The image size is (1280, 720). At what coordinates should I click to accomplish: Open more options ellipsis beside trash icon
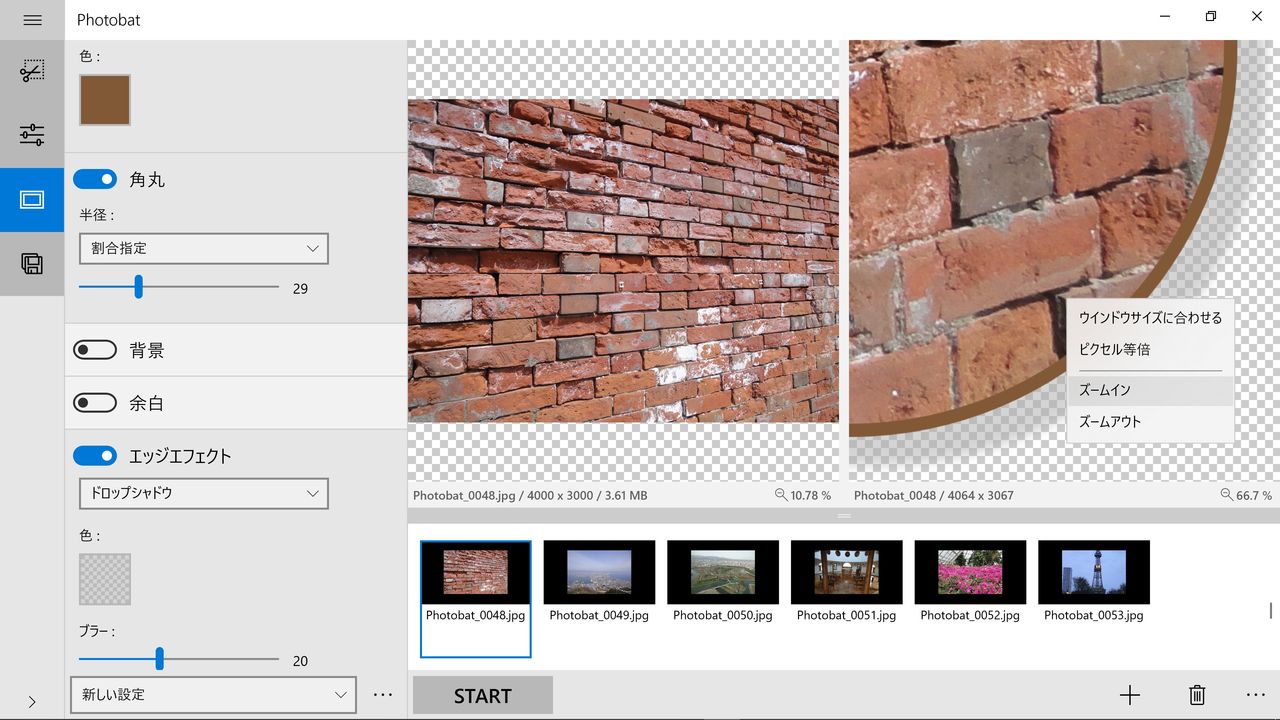tap(1256, 696)
